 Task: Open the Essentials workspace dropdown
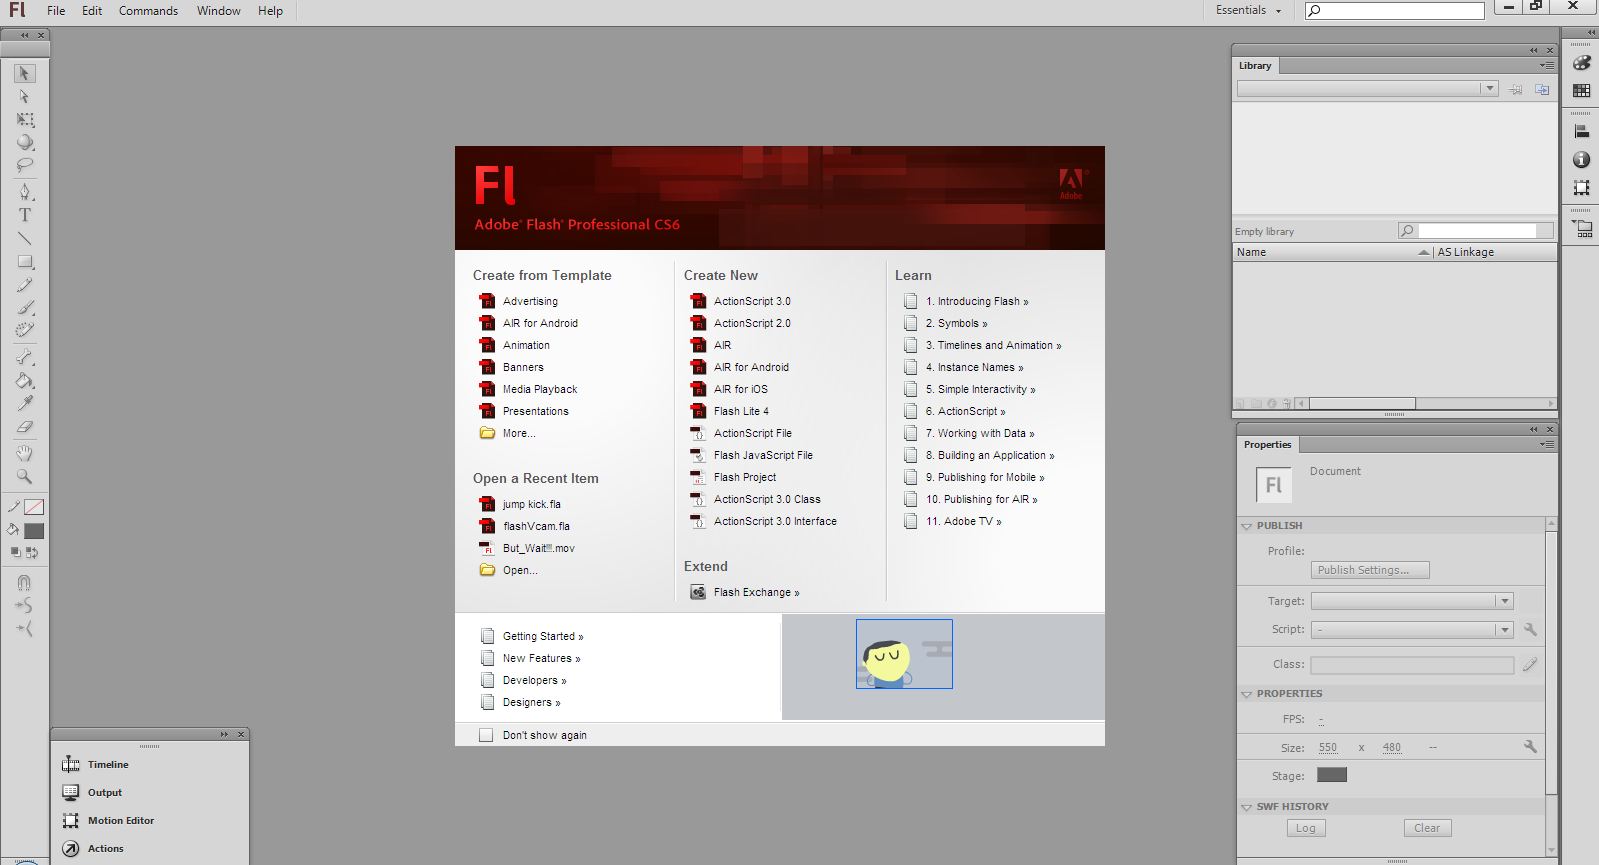pyautogui.click(x=1248, y=10)
